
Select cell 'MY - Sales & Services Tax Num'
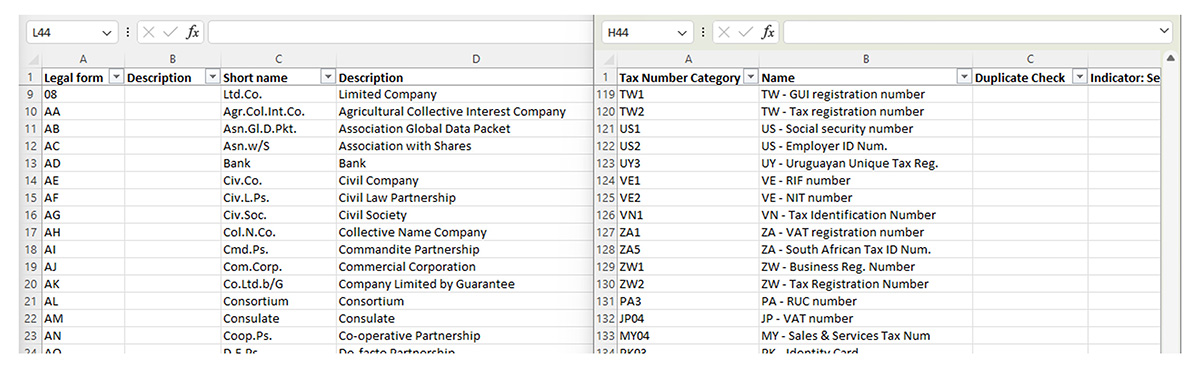tap(866, 336)
